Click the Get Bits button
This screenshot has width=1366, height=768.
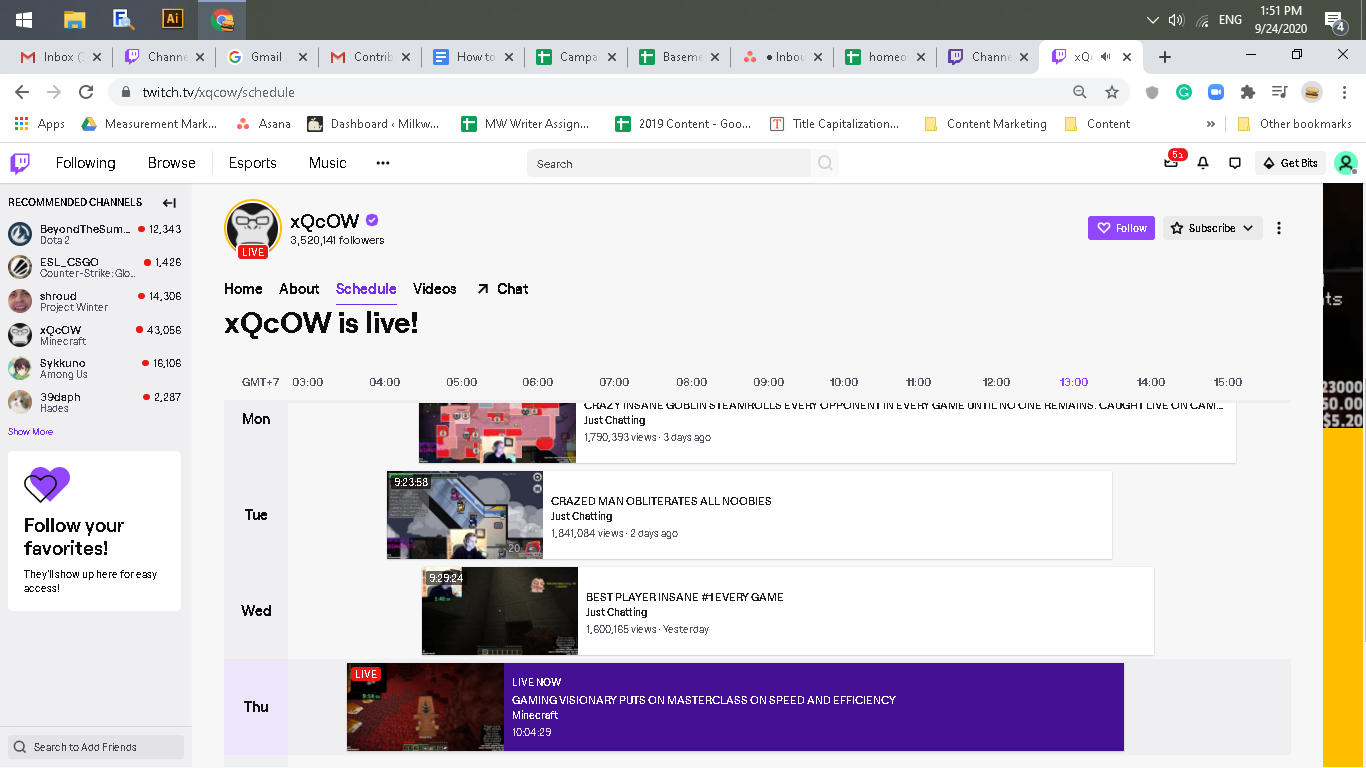[x=1290, y=163]
